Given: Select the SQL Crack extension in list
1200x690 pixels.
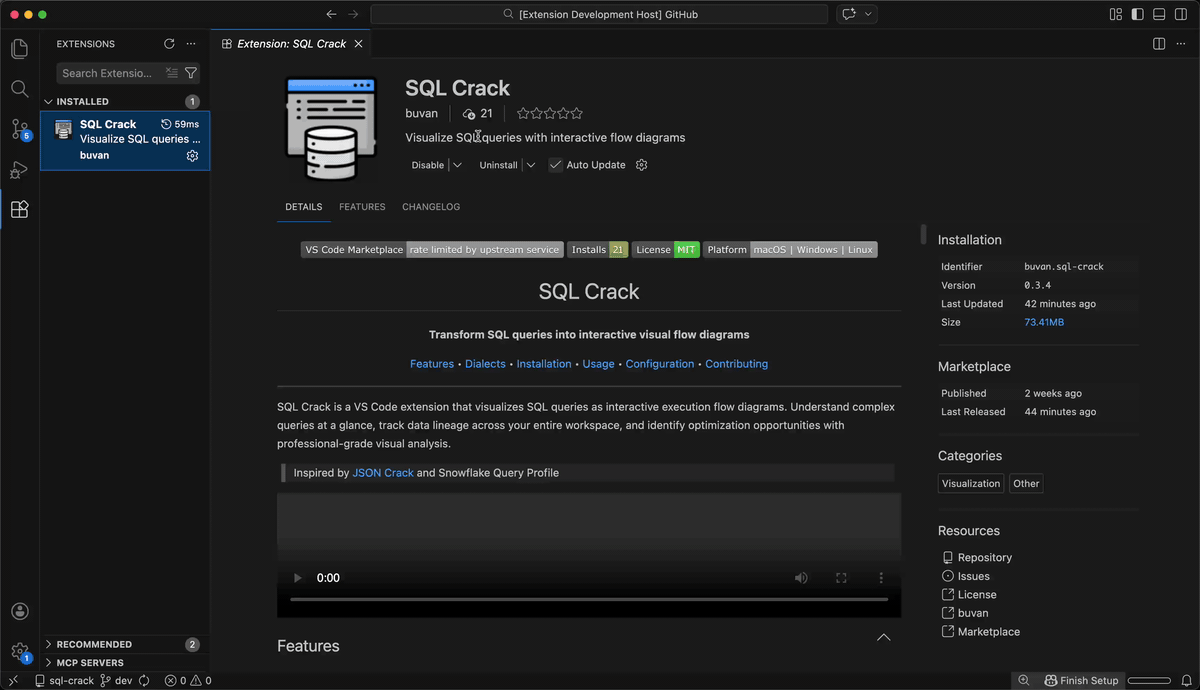Looking at the screenshot, I should pyautogui.click(x=125, y=141).
